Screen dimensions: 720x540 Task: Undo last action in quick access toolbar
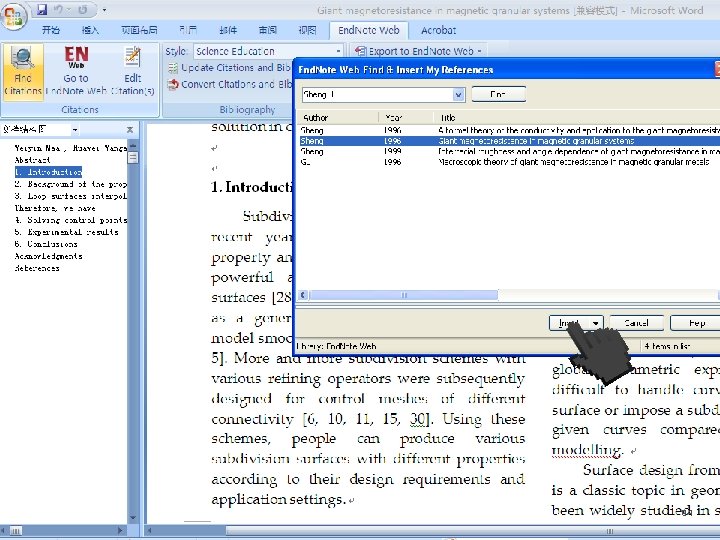click(x=58, y=10)
